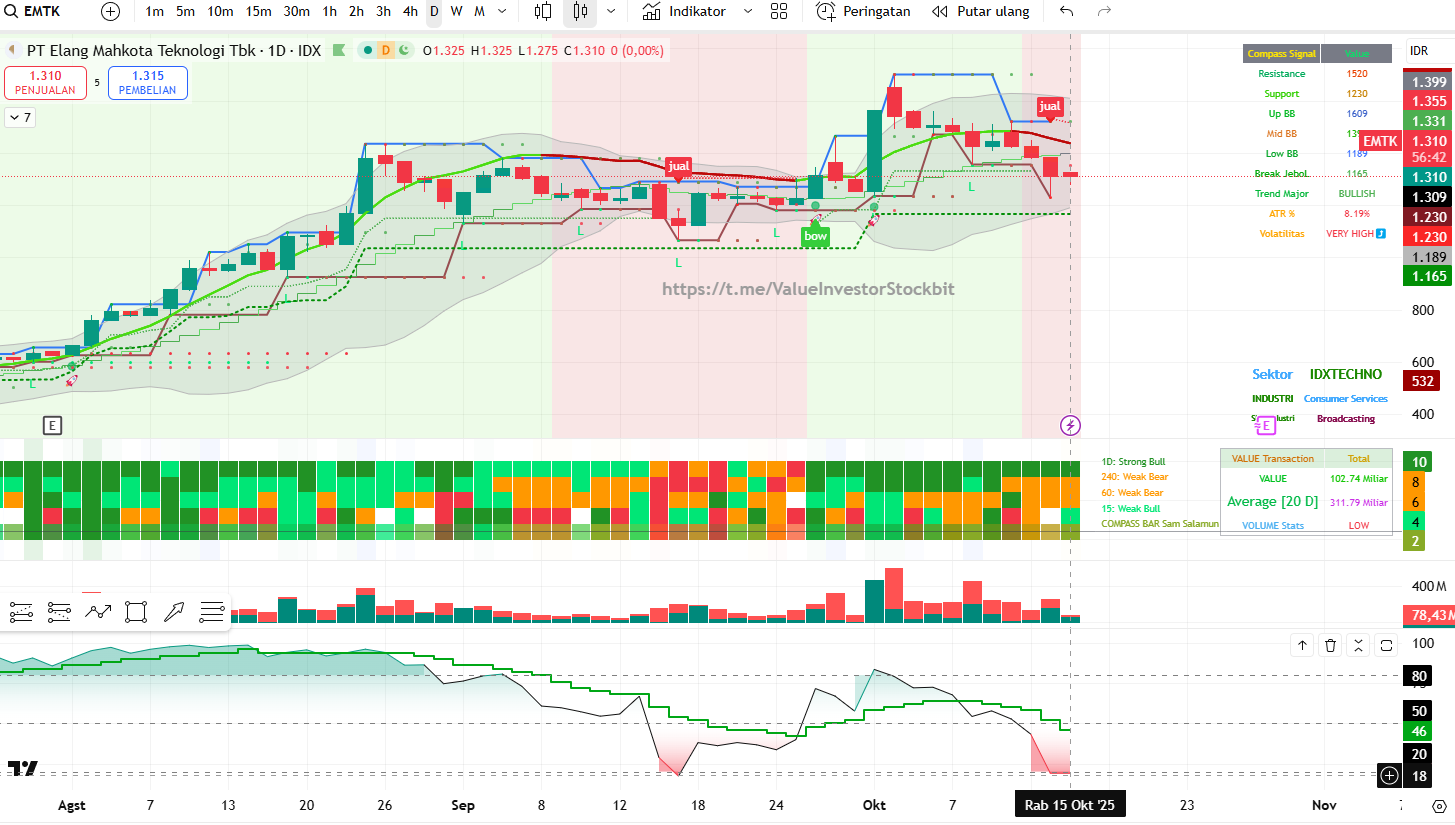Open the Indikator menu
Screen dimensions: 1455x825
[684, 12]
